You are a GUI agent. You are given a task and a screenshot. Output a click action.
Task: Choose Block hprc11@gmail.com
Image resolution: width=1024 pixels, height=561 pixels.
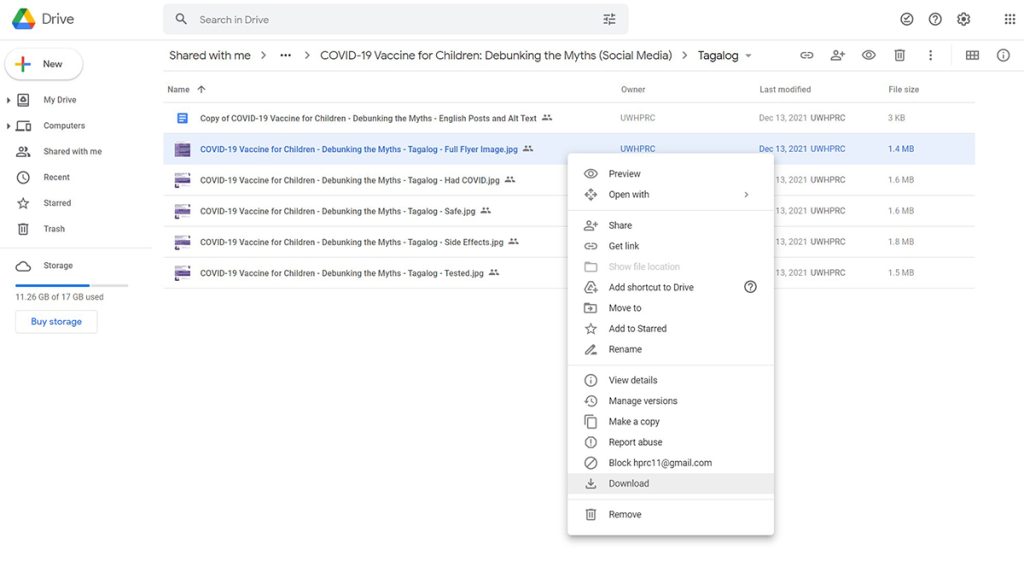tap(671, 463)
